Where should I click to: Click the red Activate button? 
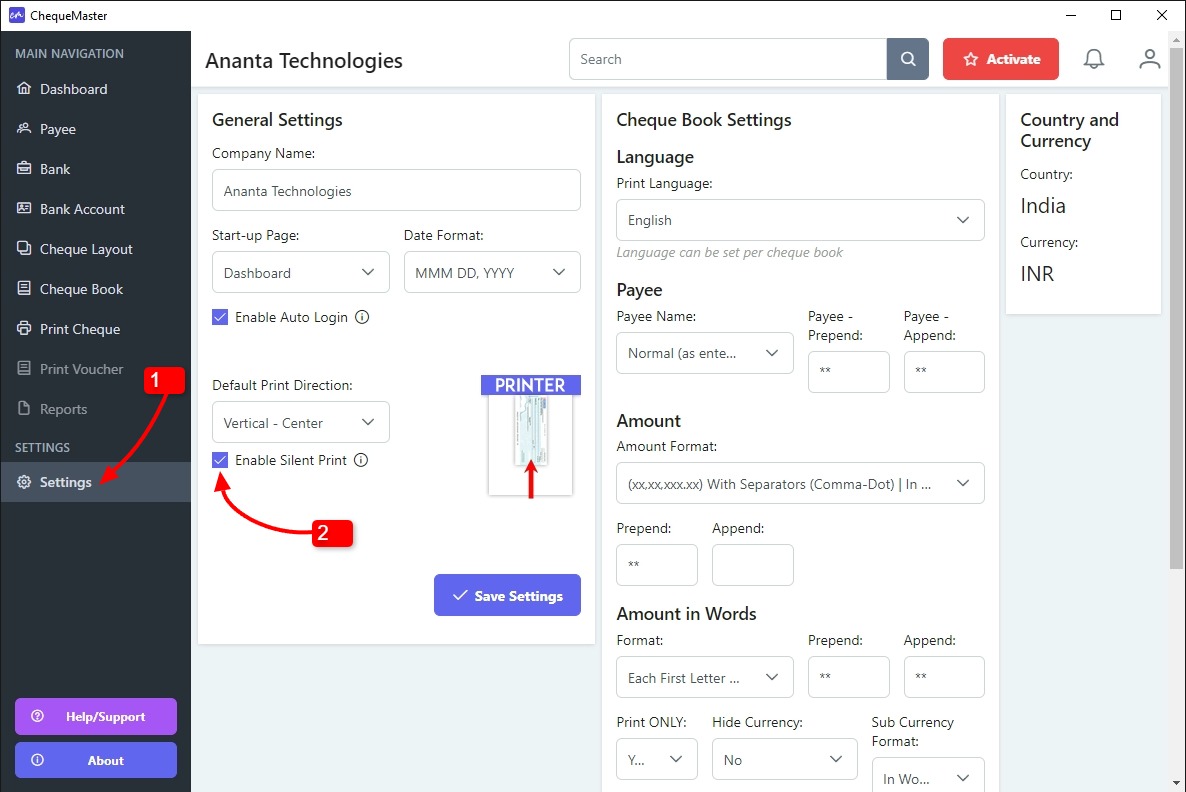tap(1001, 59)
